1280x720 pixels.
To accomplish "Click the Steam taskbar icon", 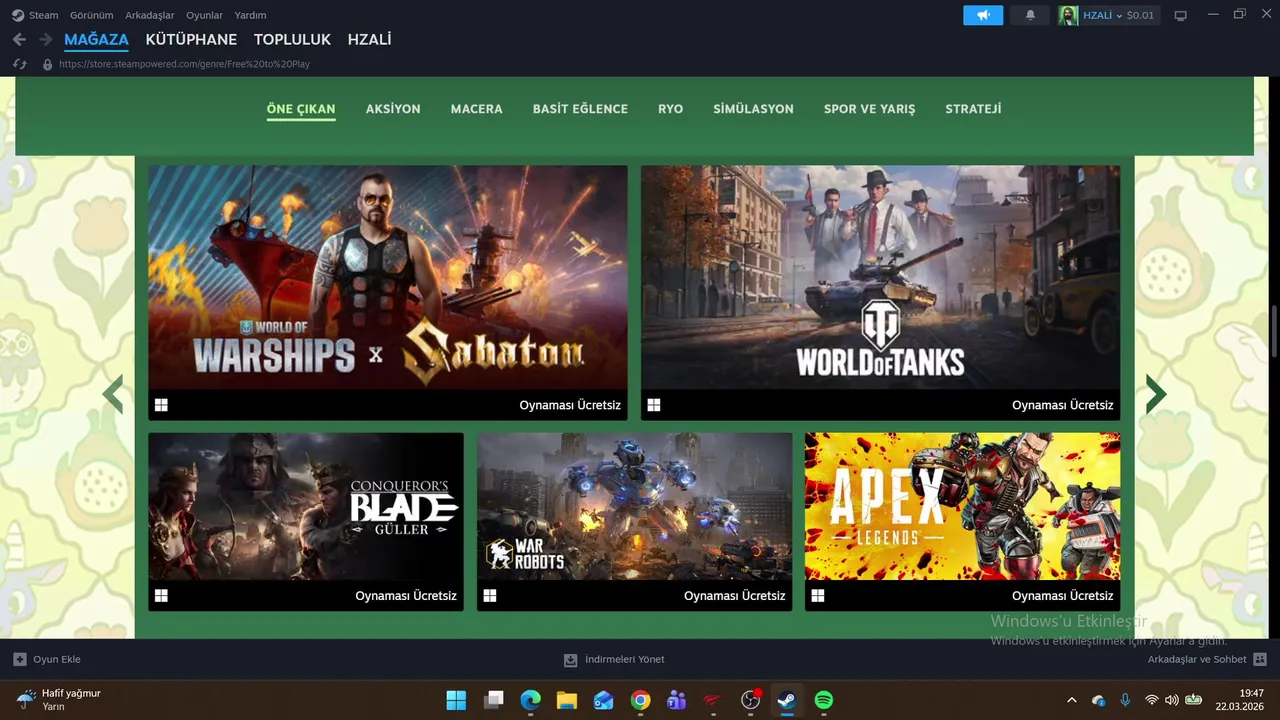I will 787,700.
